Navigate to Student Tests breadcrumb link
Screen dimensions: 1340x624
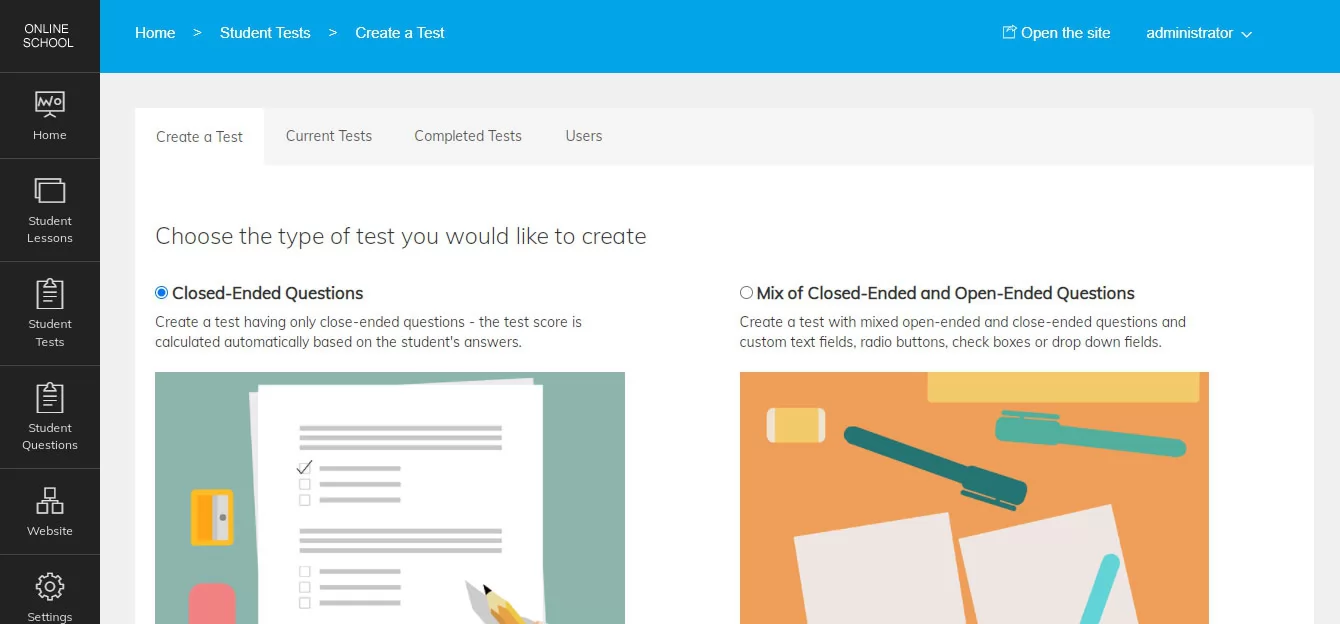pyautogui.click(x=265, y=33)
